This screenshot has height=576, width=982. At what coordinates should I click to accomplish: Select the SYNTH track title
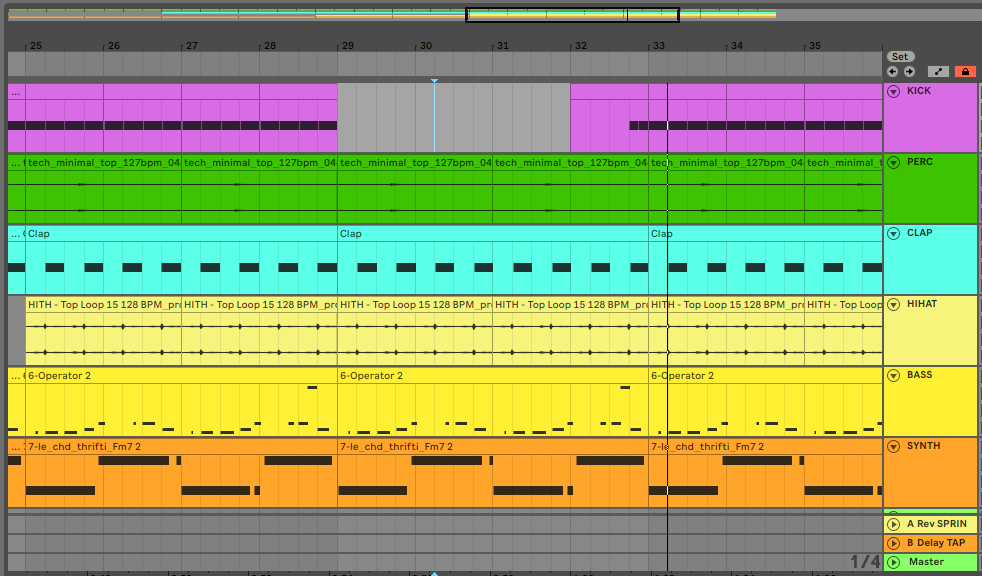pos(923,446)
